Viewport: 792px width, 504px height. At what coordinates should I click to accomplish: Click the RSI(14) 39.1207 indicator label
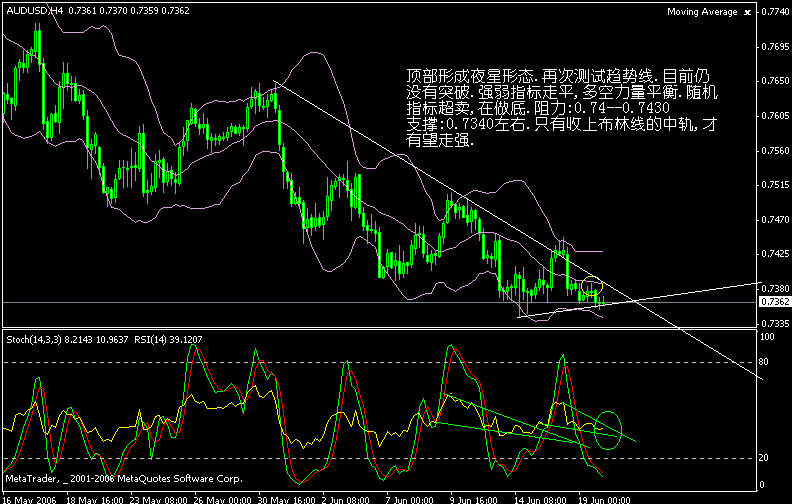(168, 339)
